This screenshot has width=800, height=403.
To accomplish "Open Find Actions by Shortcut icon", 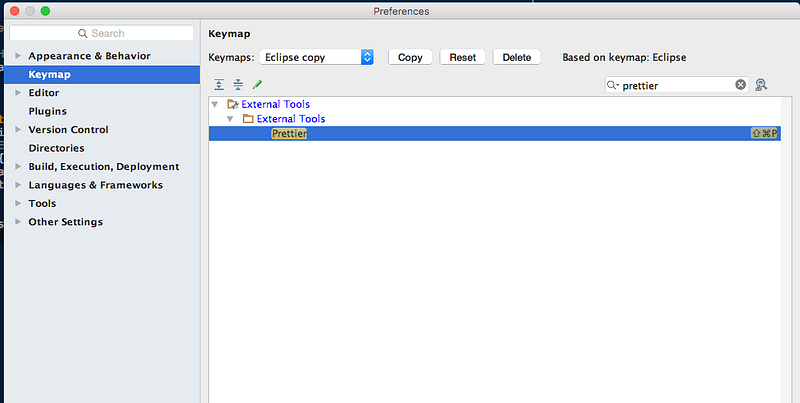I will [x=761, y=85].
